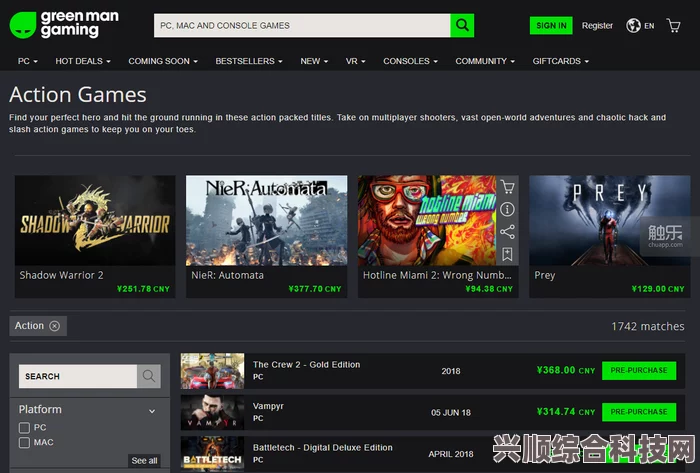Open the PC dropdown menu
The height and width of the screenshot is (473, 700).
[27, 61]
